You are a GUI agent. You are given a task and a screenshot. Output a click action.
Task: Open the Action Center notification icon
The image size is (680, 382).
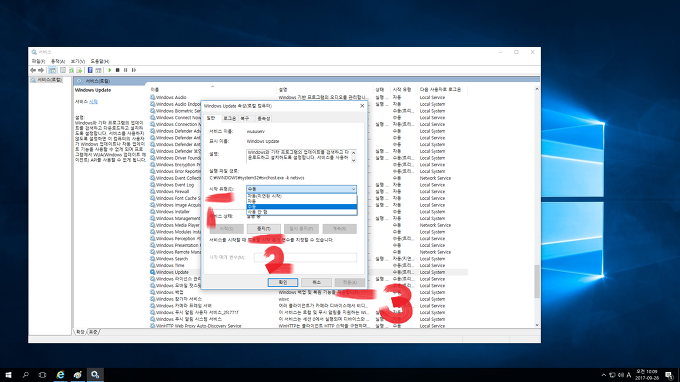click(669, 375)
